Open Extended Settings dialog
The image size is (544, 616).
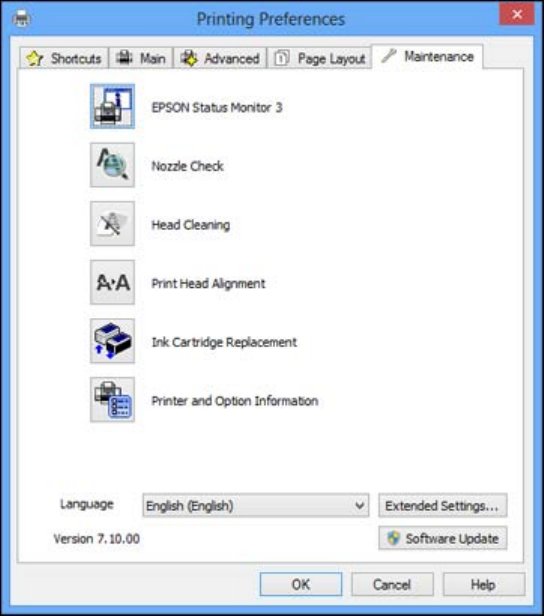click(x=443, y=505)
